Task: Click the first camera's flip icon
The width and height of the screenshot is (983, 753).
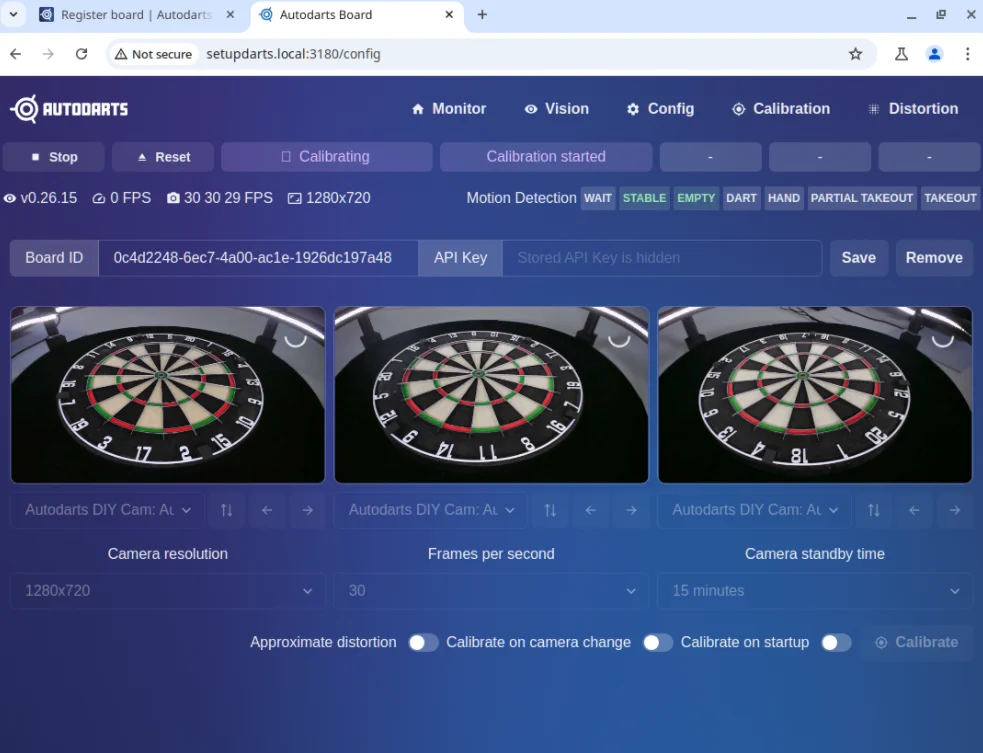Action: pos(226,510)
